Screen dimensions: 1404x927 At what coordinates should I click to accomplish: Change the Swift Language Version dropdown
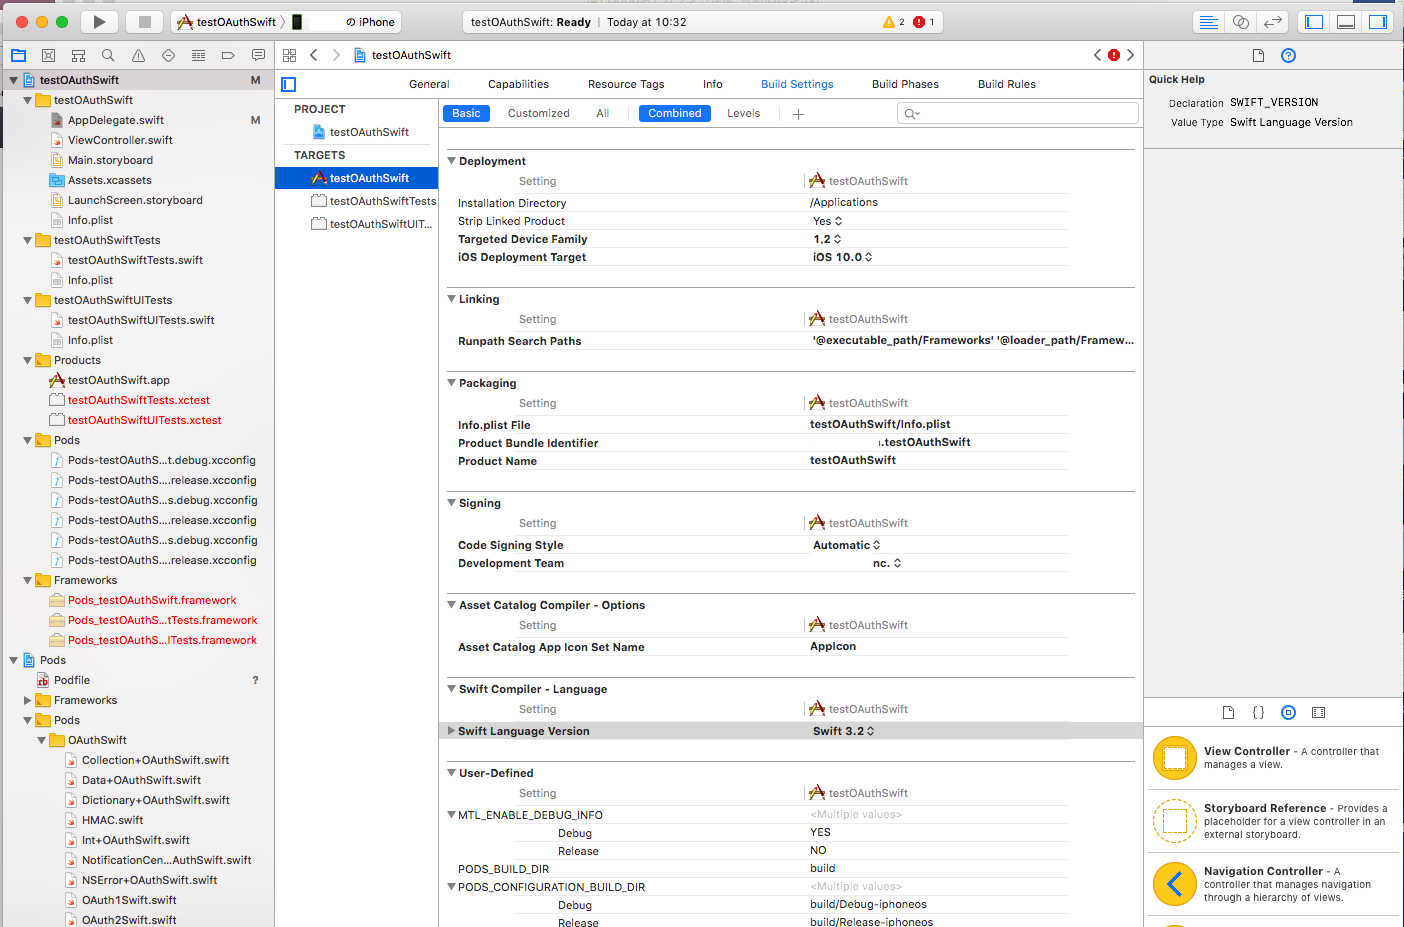point(845,731)
